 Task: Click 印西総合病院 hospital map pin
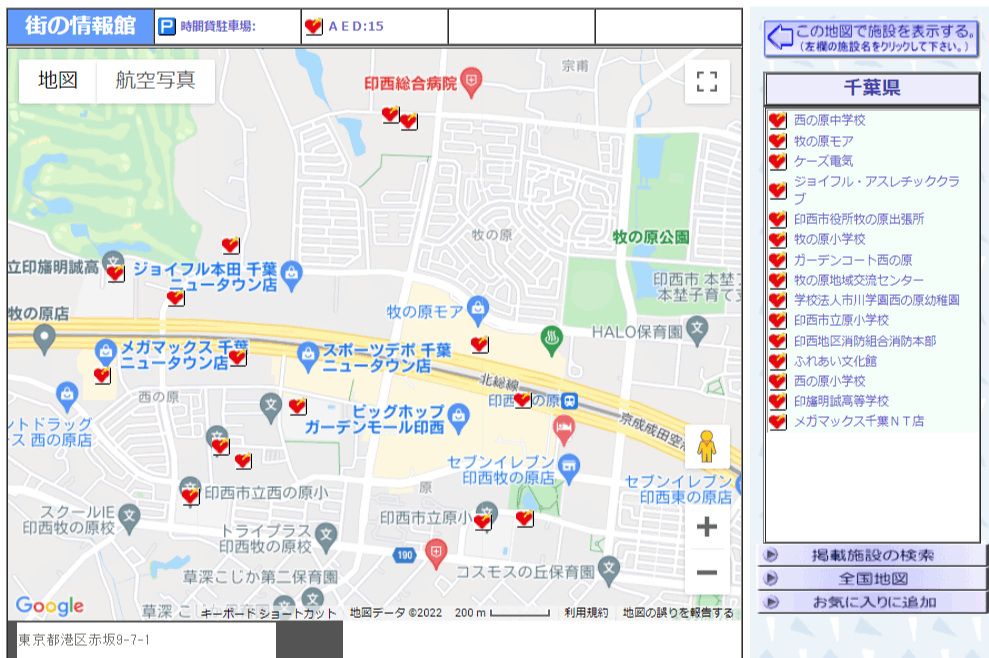pyautogui.click(x=471, y=81)
